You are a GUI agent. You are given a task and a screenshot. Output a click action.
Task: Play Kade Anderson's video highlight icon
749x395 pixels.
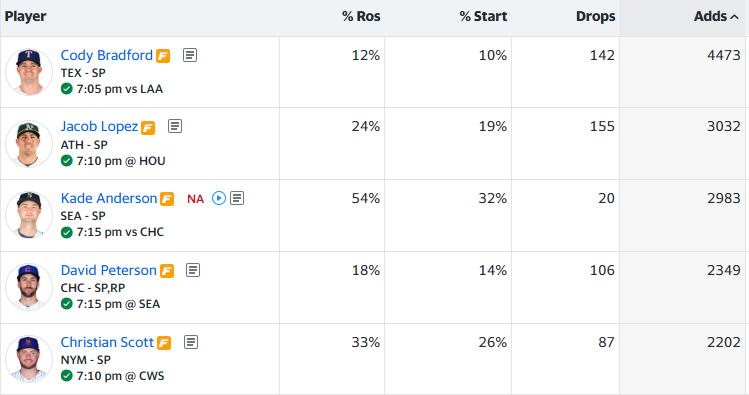[219, 198]
